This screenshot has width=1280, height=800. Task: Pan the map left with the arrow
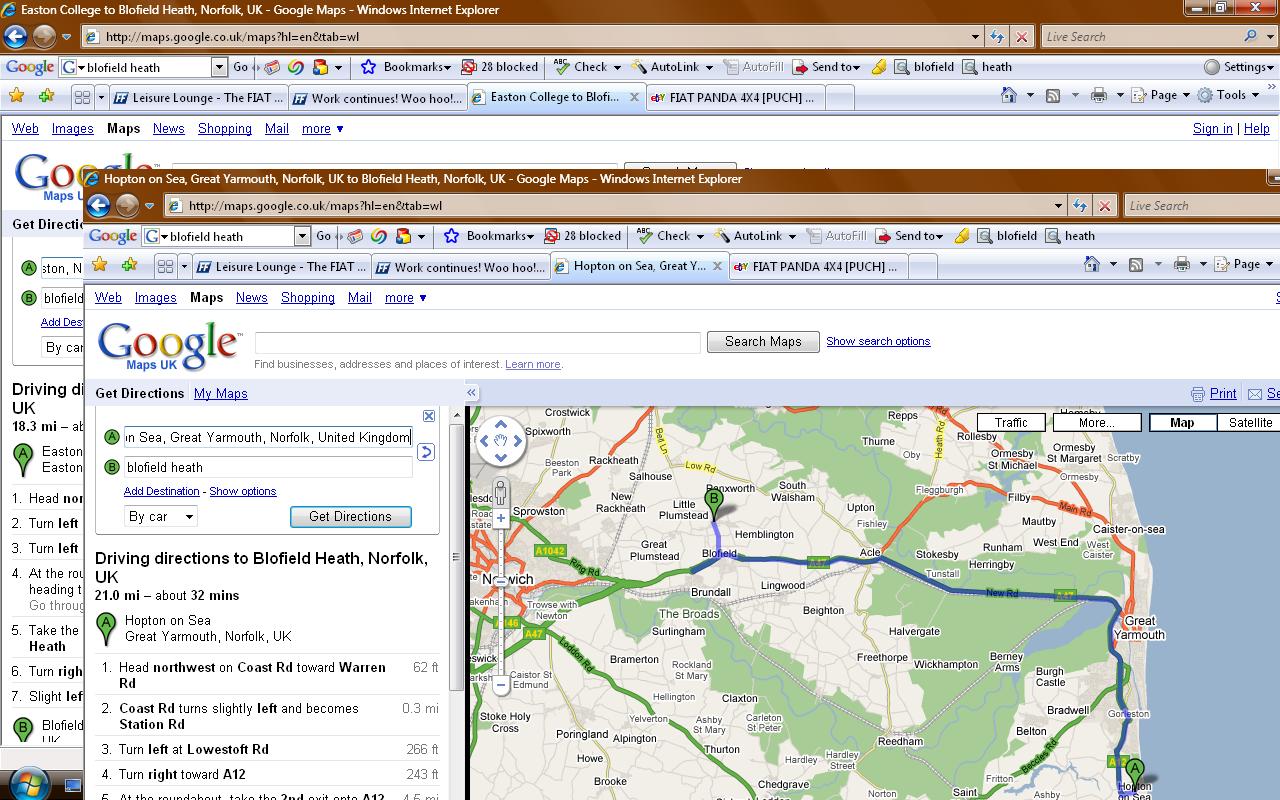coord(485,440)
